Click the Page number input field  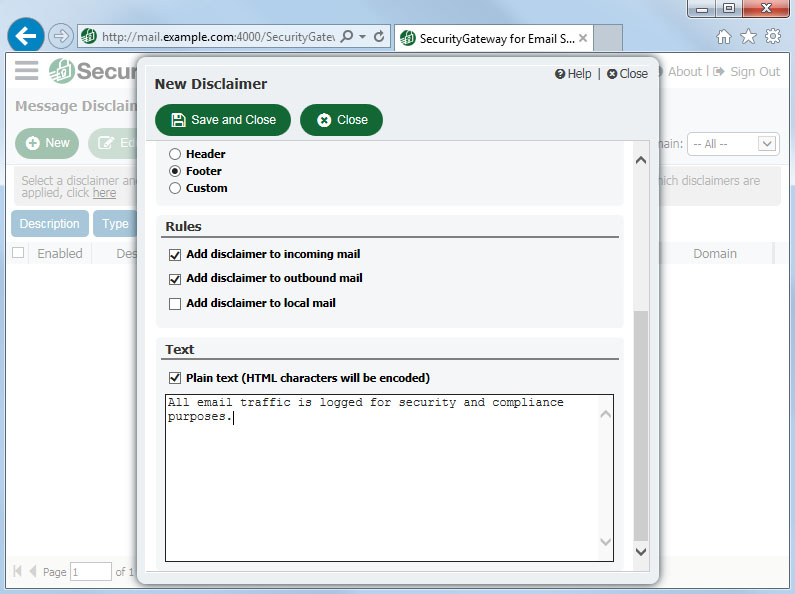tap(91, 572)
